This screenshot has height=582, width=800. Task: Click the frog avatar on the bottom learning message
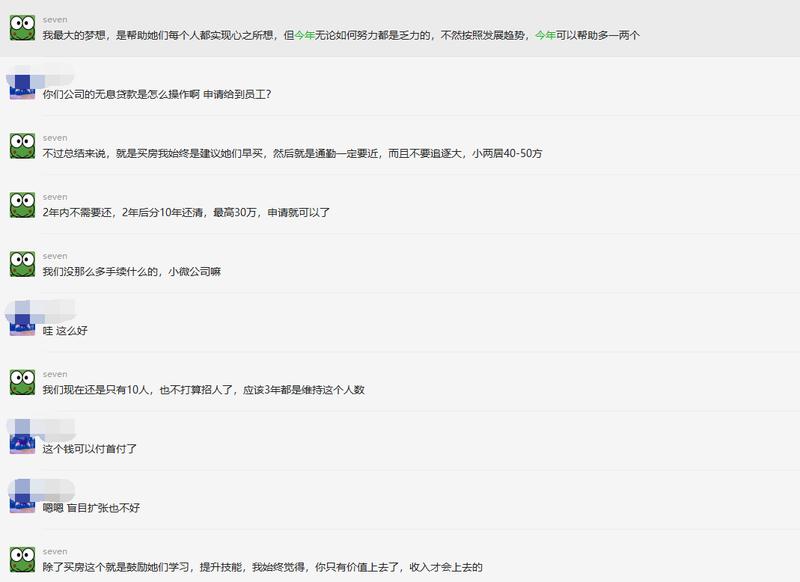20,553
